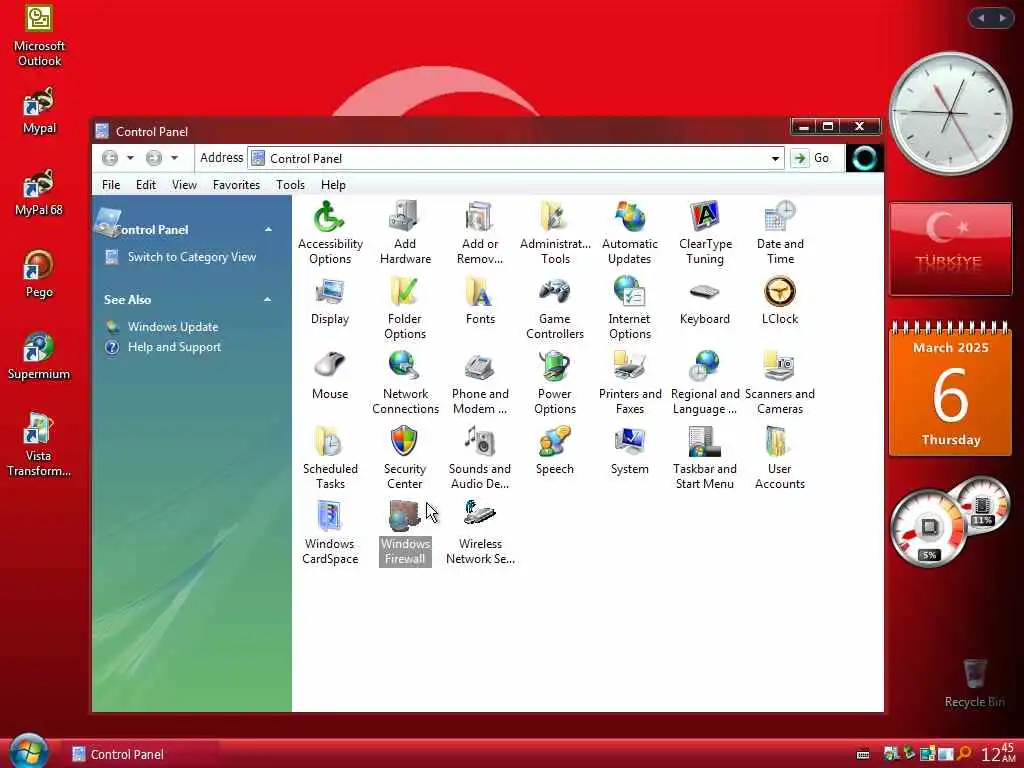This screenshot has width=1024, height=768.
Task: Open the Tools menu
Action: [x=290, y=185]
